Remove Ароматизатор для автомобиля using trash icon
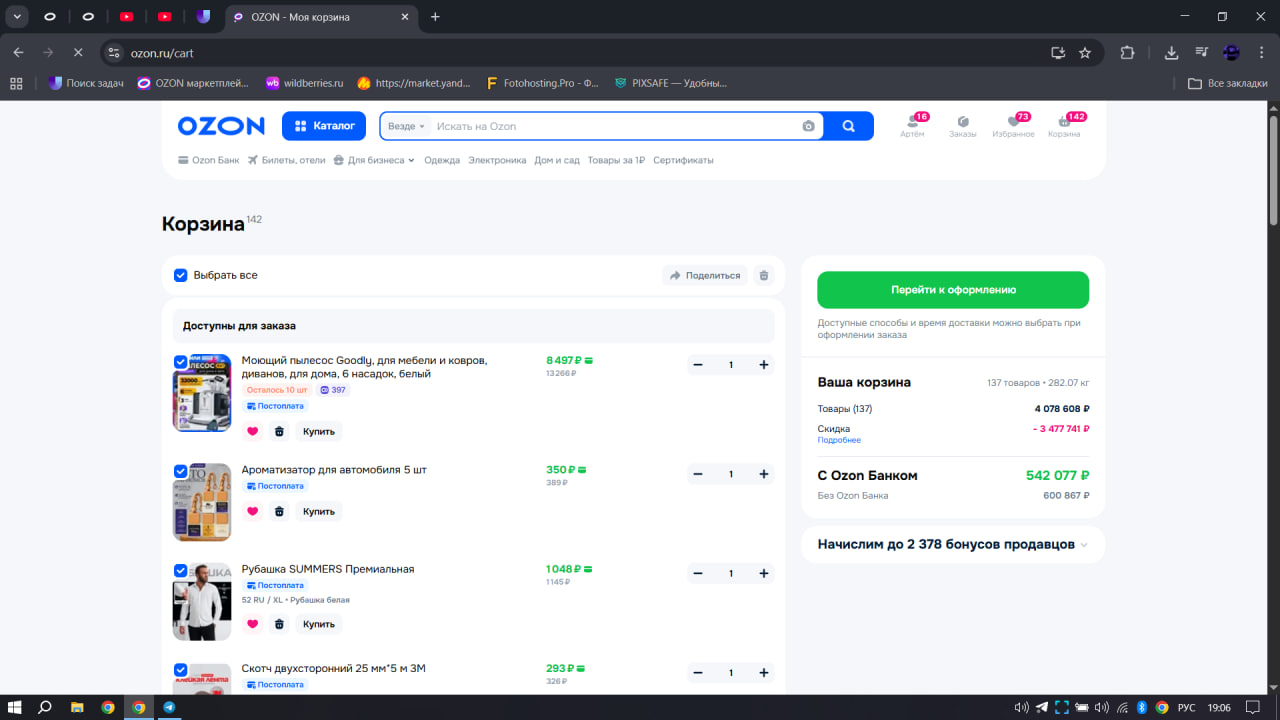The width and height of the screenshot is (1280, 720). click(279, 511)
